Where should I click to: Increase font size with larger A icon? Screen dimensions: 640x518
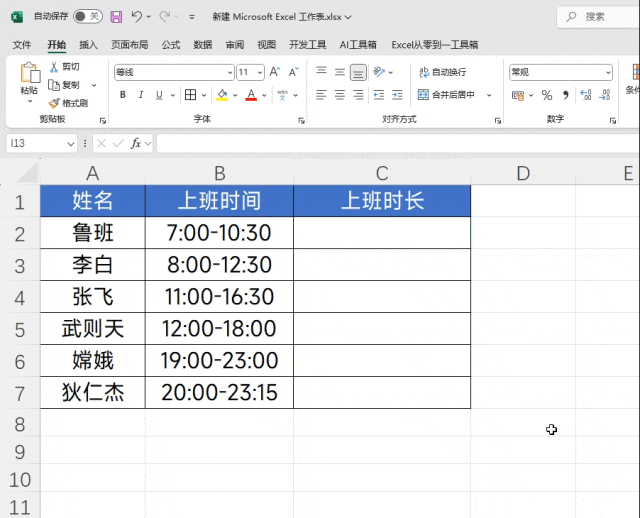(275, 72)
